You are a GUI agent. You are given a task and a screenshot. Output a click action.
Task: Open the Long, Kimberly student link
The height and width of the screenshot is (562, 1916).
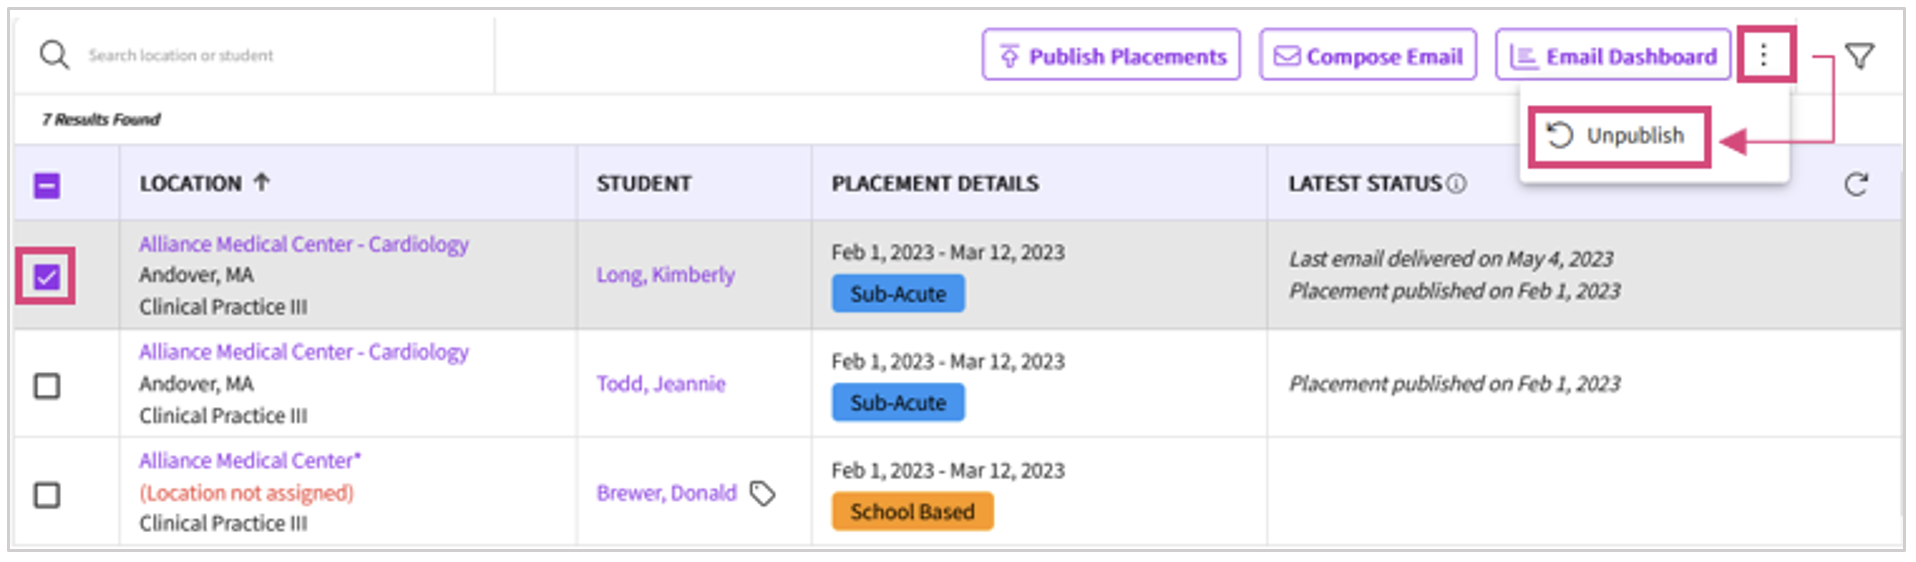[665, 275]
